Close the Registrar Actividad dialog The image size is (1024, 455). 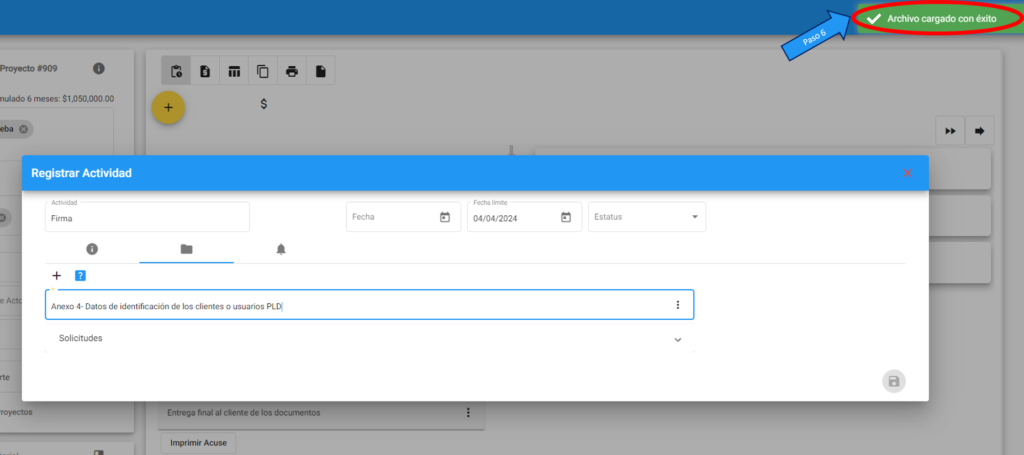click(907, 173)
